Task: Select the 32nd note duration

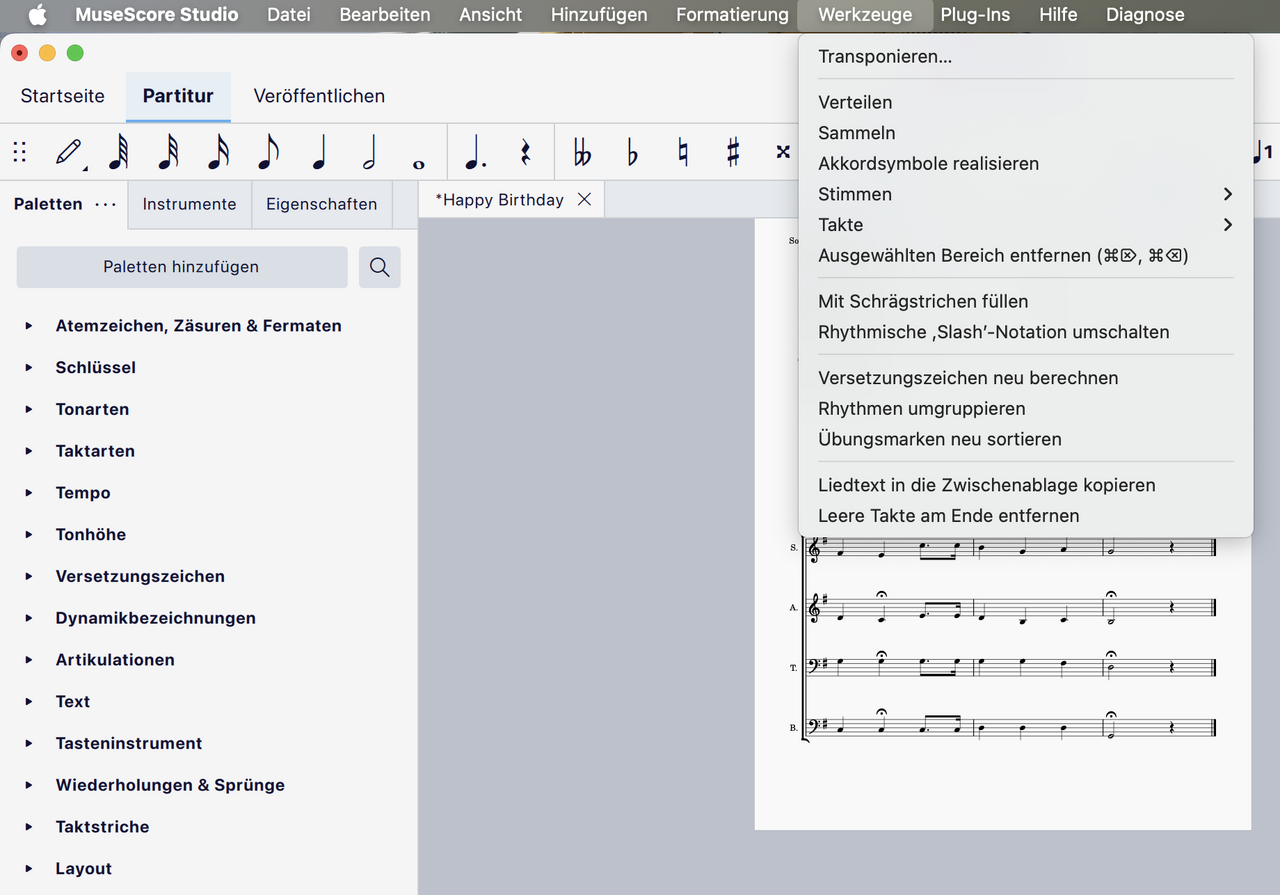Action: (169, 153)
